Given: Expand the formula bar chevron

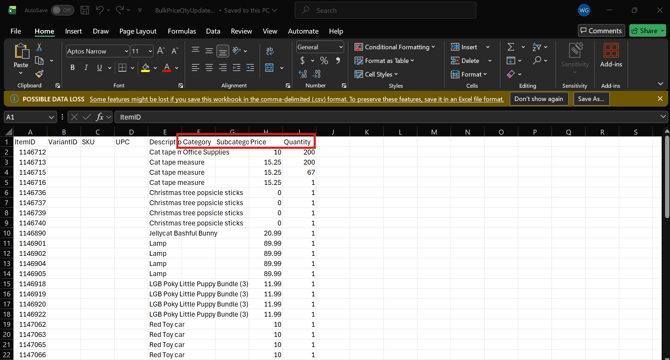Looking at the screenshot, I should coord(663,117).
